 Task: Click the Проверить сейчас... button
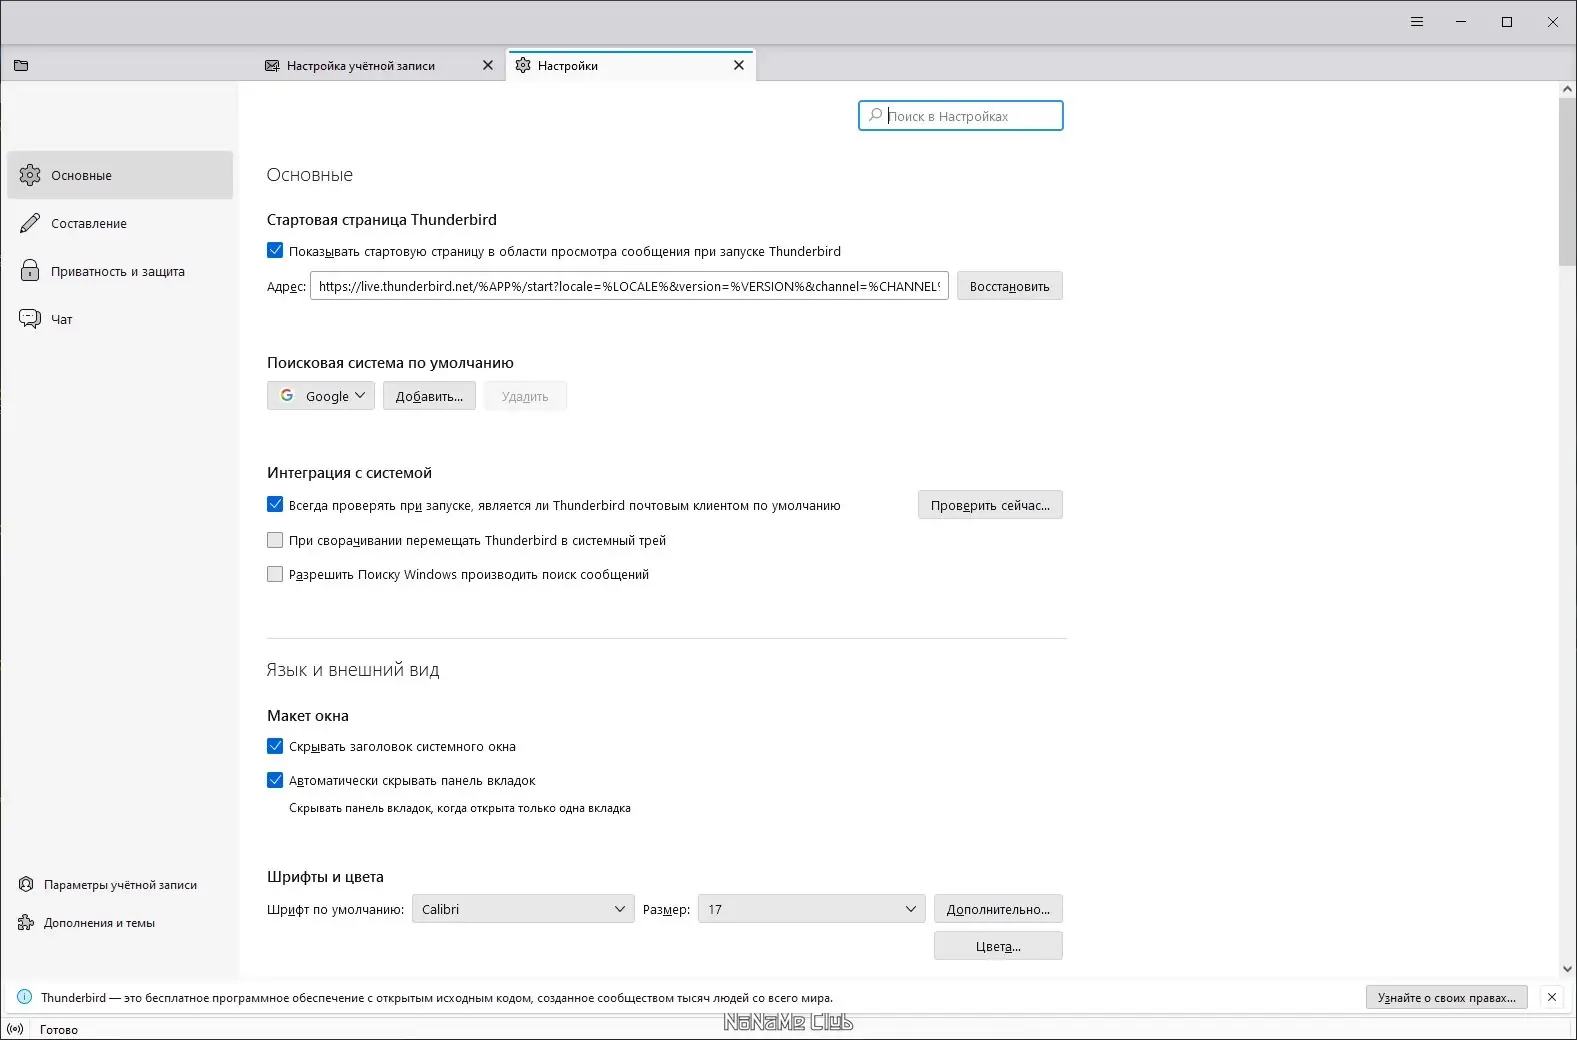(x=990, y=505)
